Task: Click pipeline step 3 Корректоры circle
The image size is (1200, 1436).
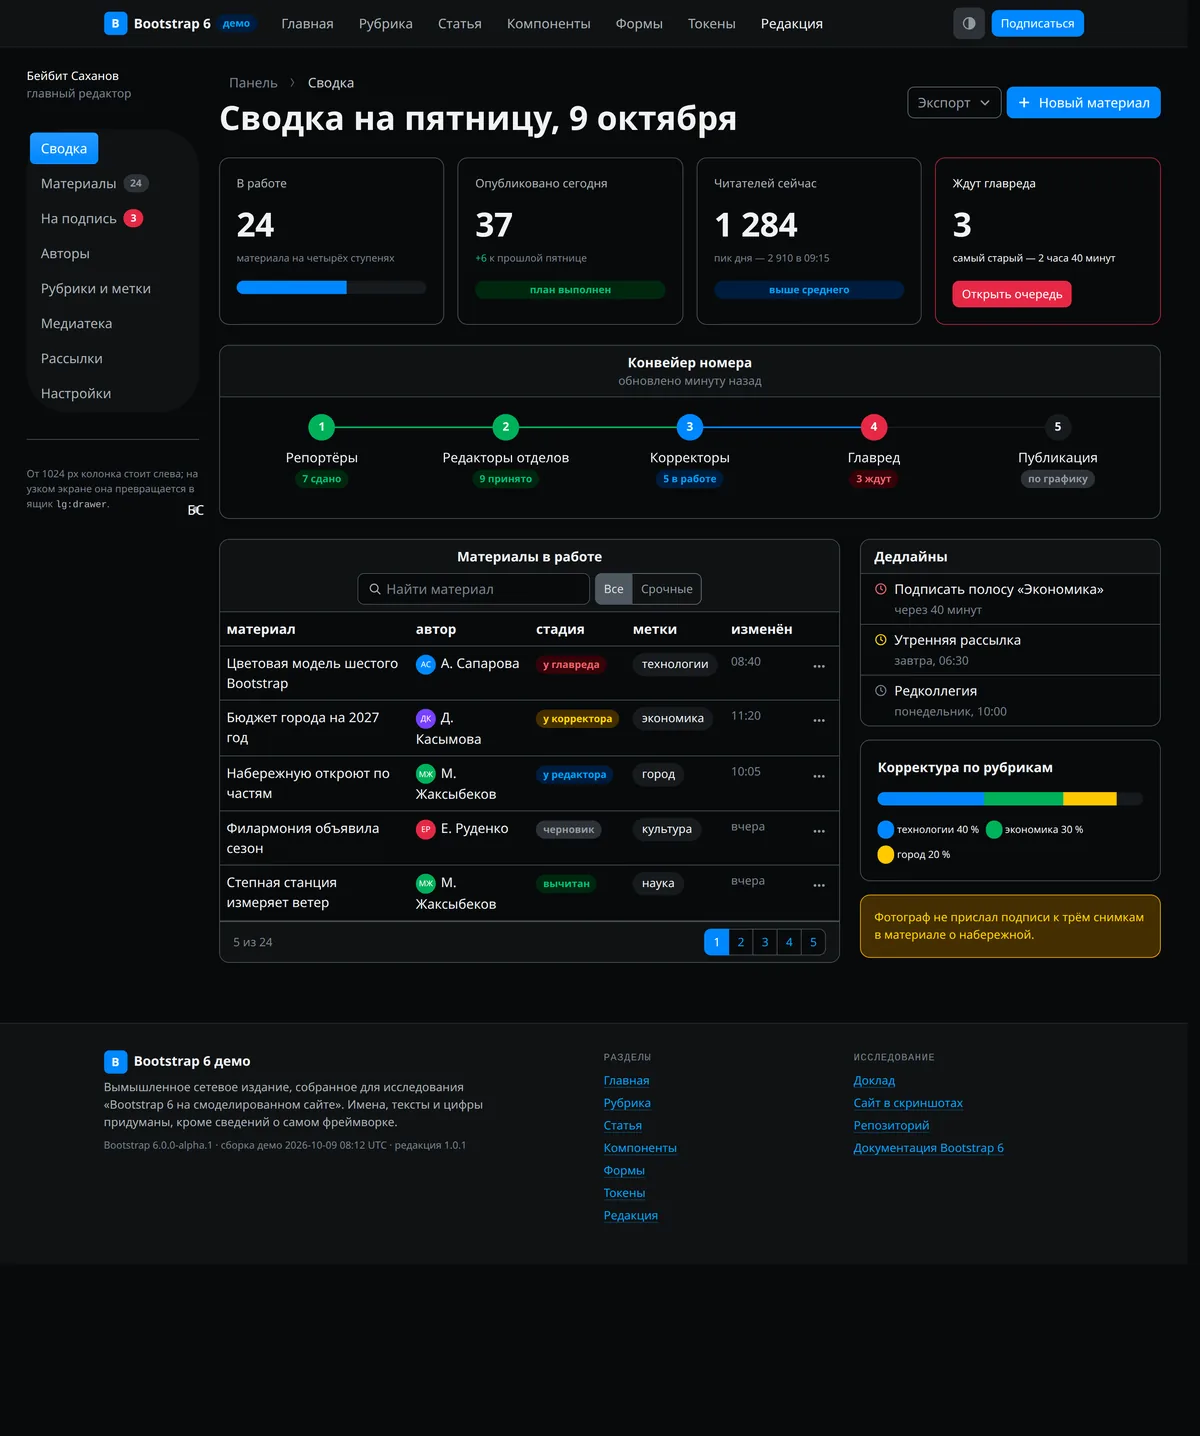Action: click(690, 427)
